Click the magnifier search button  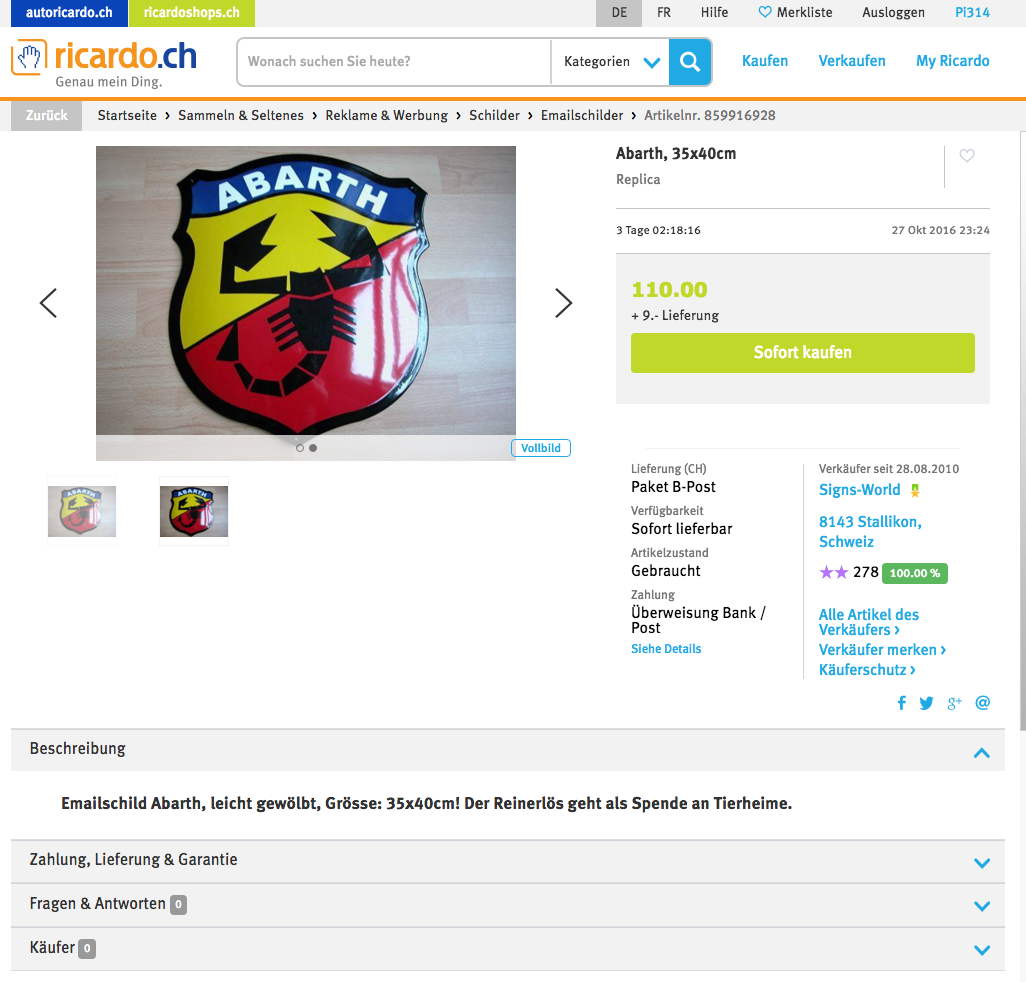click(690, 62)
